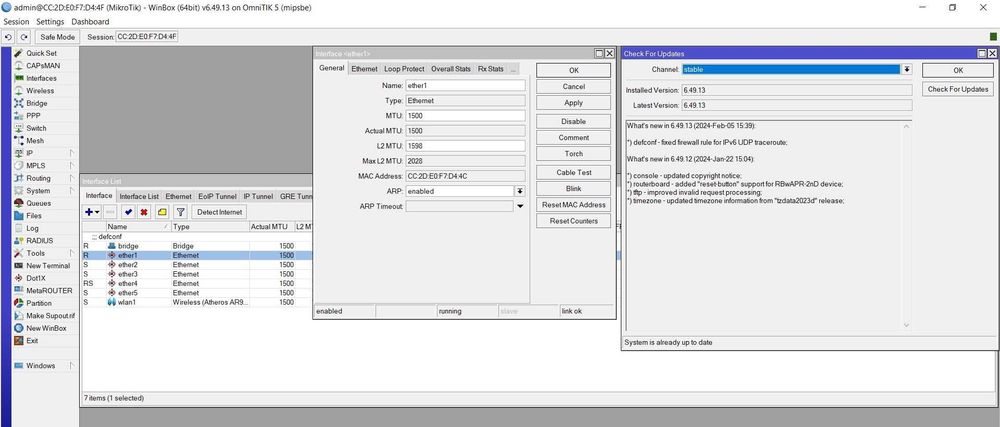Click the Reset MAC Address button

573,205
